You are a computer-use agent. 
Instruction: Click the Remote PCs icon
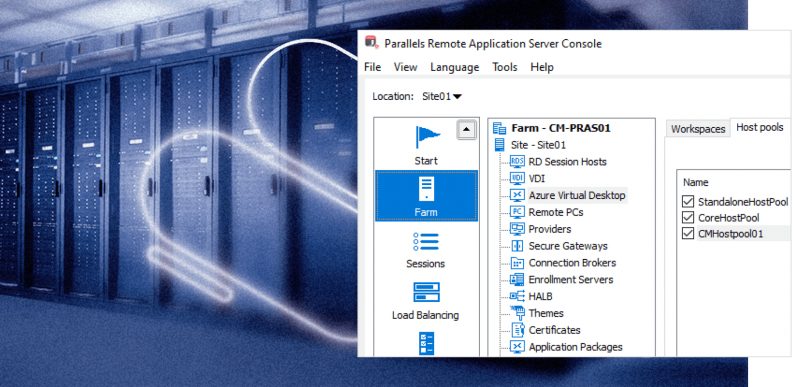[x=517, y=212]
